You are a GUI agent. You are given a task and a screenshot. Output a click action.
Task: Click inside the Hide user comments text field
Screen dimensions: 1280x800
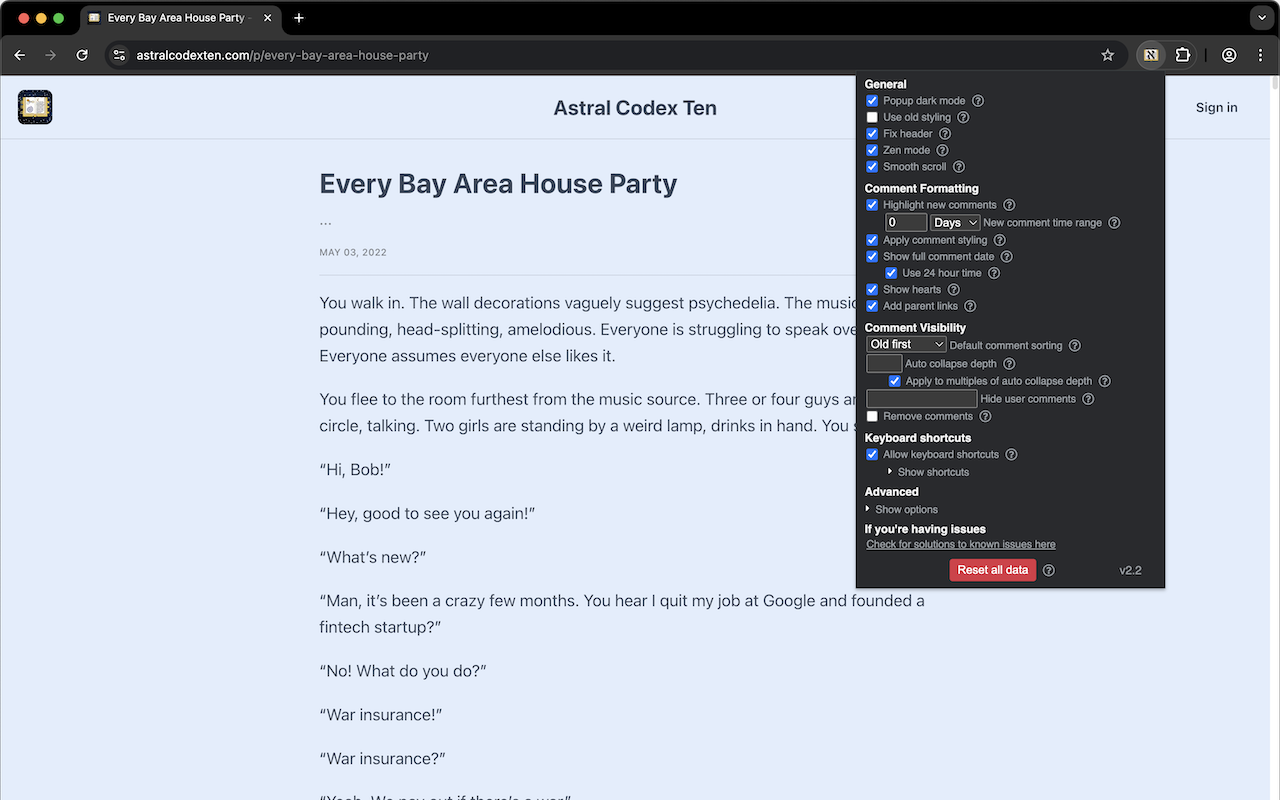point(921,398)
